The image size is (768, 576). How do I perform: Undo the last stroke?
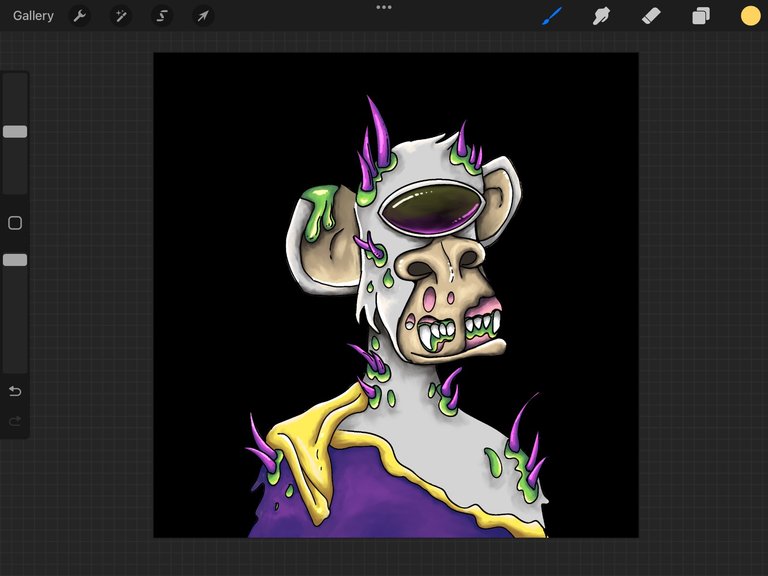click(15, 391)
